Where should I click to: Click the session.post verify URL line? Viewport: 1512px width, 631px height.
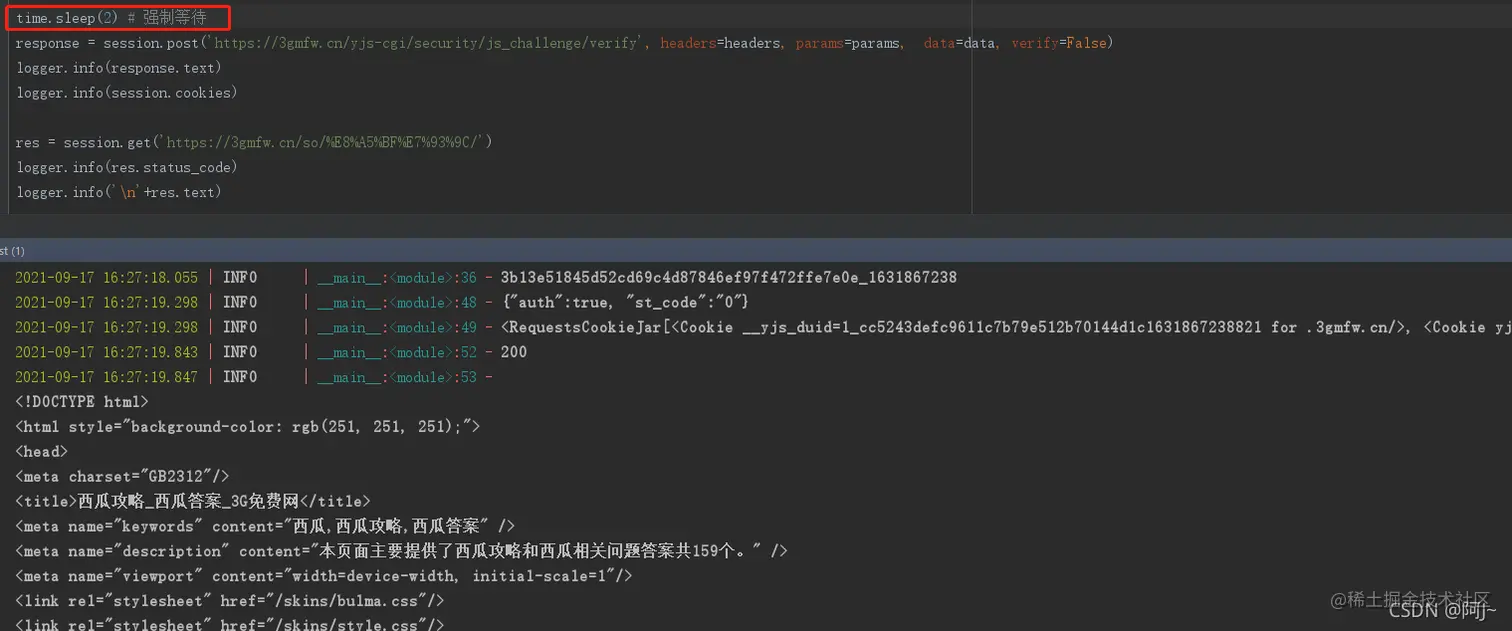(x=564, y=43)
